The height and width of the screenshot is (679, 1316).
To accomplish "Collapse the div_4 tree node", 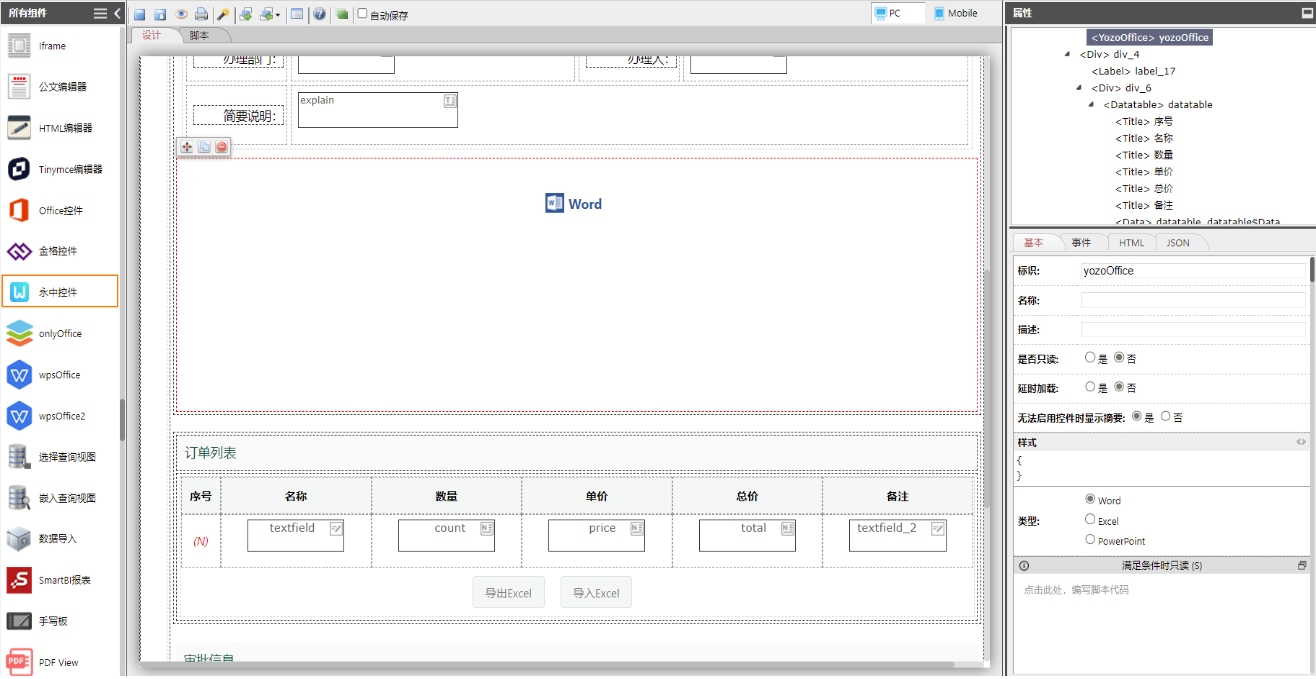I will (1069, 55).
